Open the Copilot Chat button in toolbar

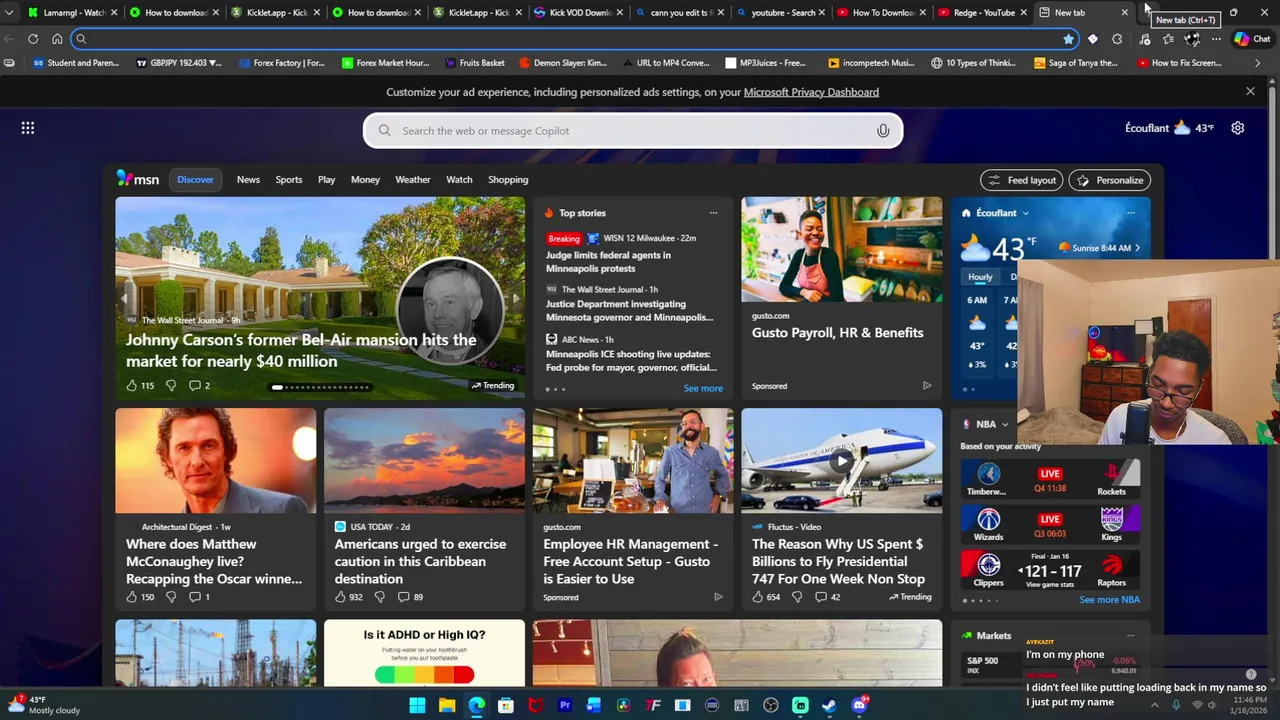coord(1252,39)
